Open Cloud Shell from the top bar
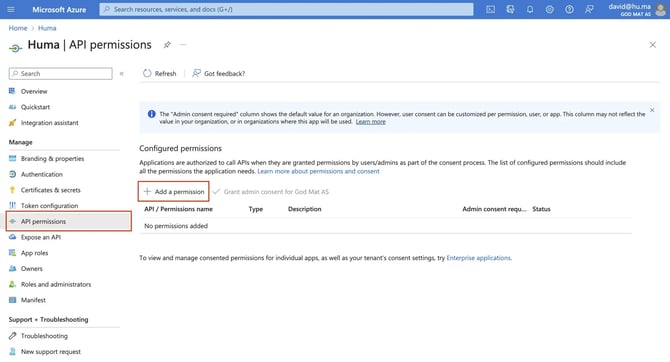 pos(491,9)
